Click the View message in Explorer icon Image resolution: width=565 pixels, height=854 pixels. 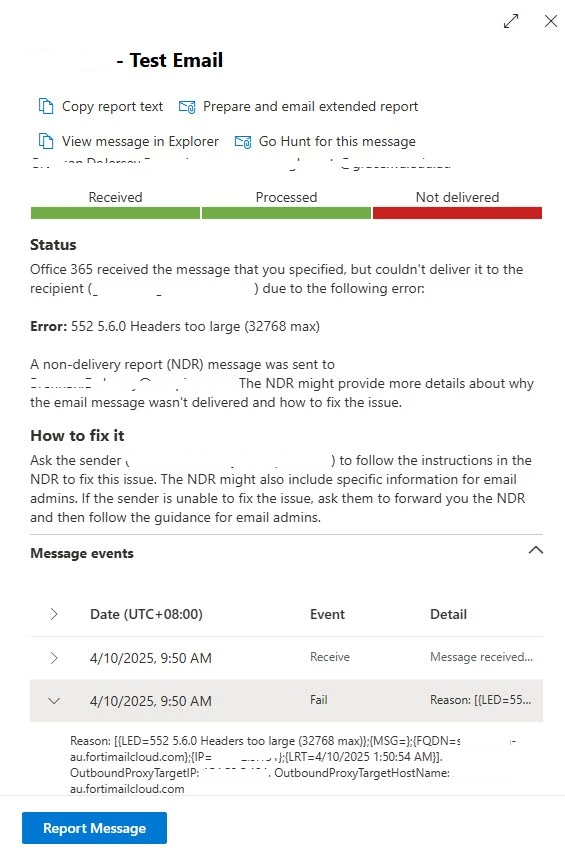pyautogui.click(x=46, y=142)
